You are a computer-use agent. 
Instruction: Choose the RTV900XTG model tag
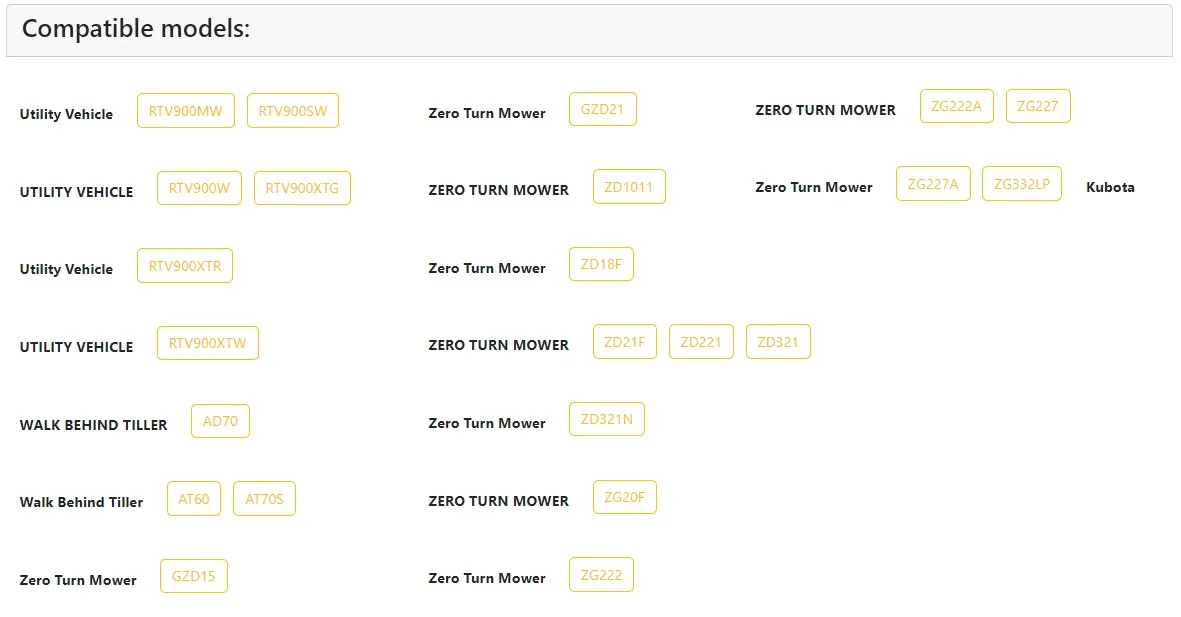(x=302, y=188)
